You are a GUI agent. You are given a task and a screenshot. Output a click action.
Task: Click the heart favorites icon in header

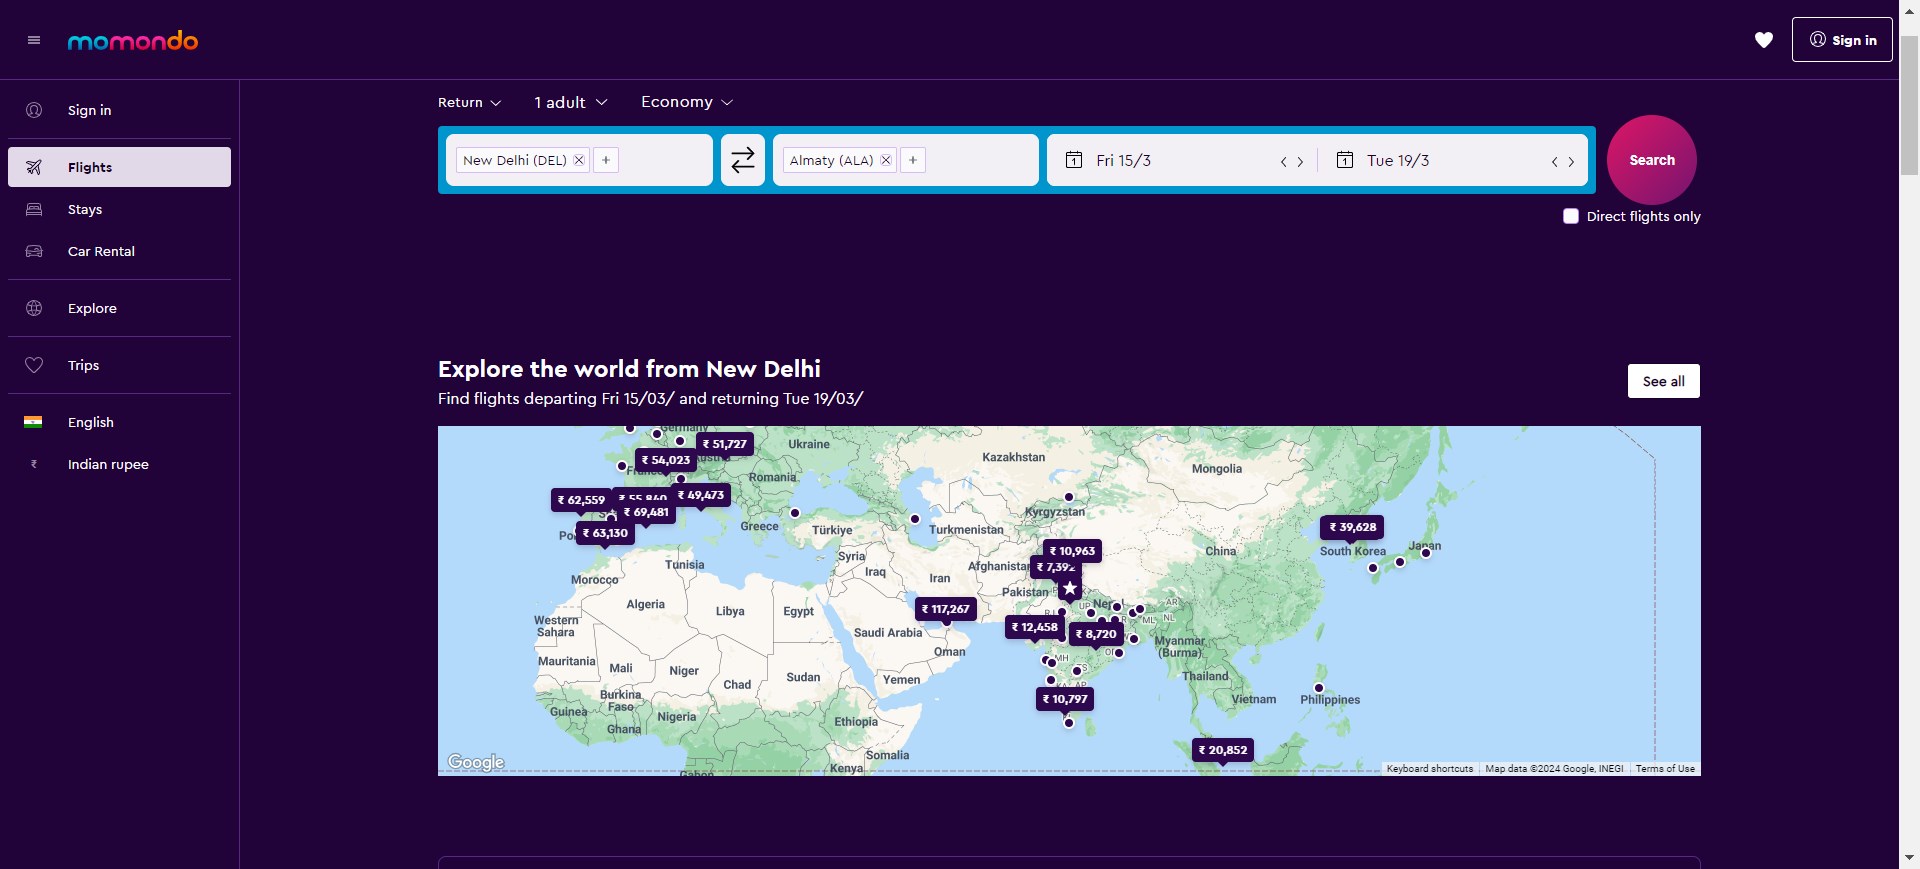(x=1764, y=40)
